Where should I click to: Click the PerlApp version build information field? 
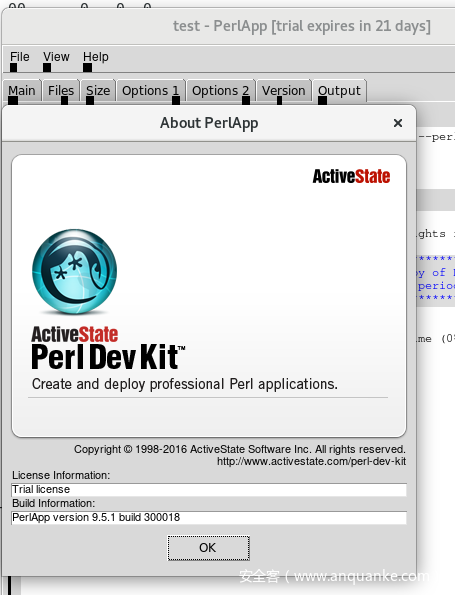point(209,518)
